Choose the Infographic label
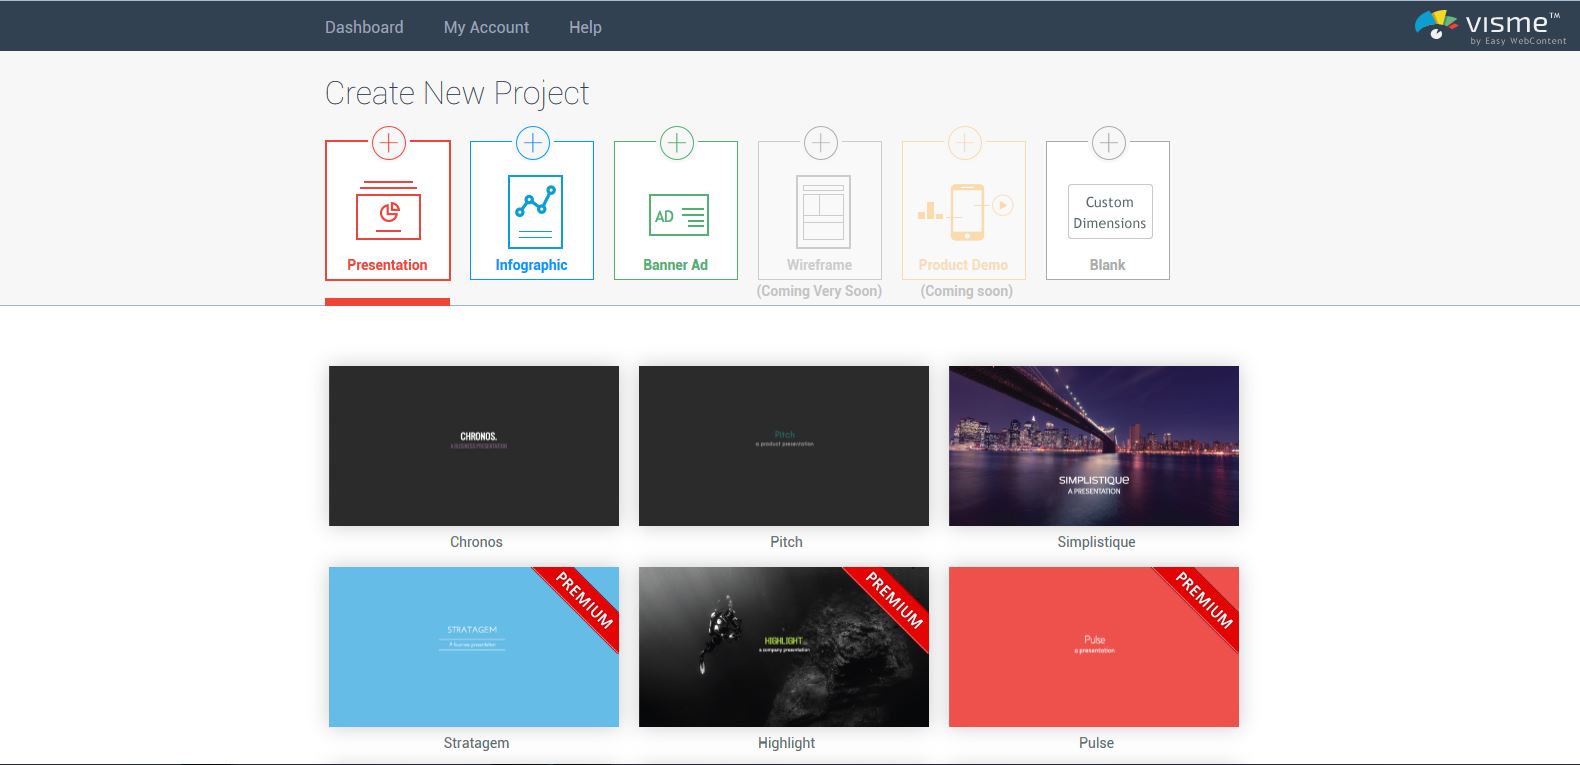This screenshot has height=765, width=1580. (x=531, y=265)
